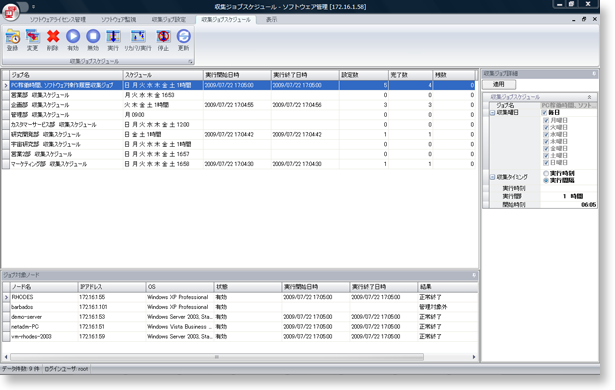Image resolution: width=615 pixels, height=390 pixels.
Task: Sort by スケジュール column header
Action: click(163, 75)
